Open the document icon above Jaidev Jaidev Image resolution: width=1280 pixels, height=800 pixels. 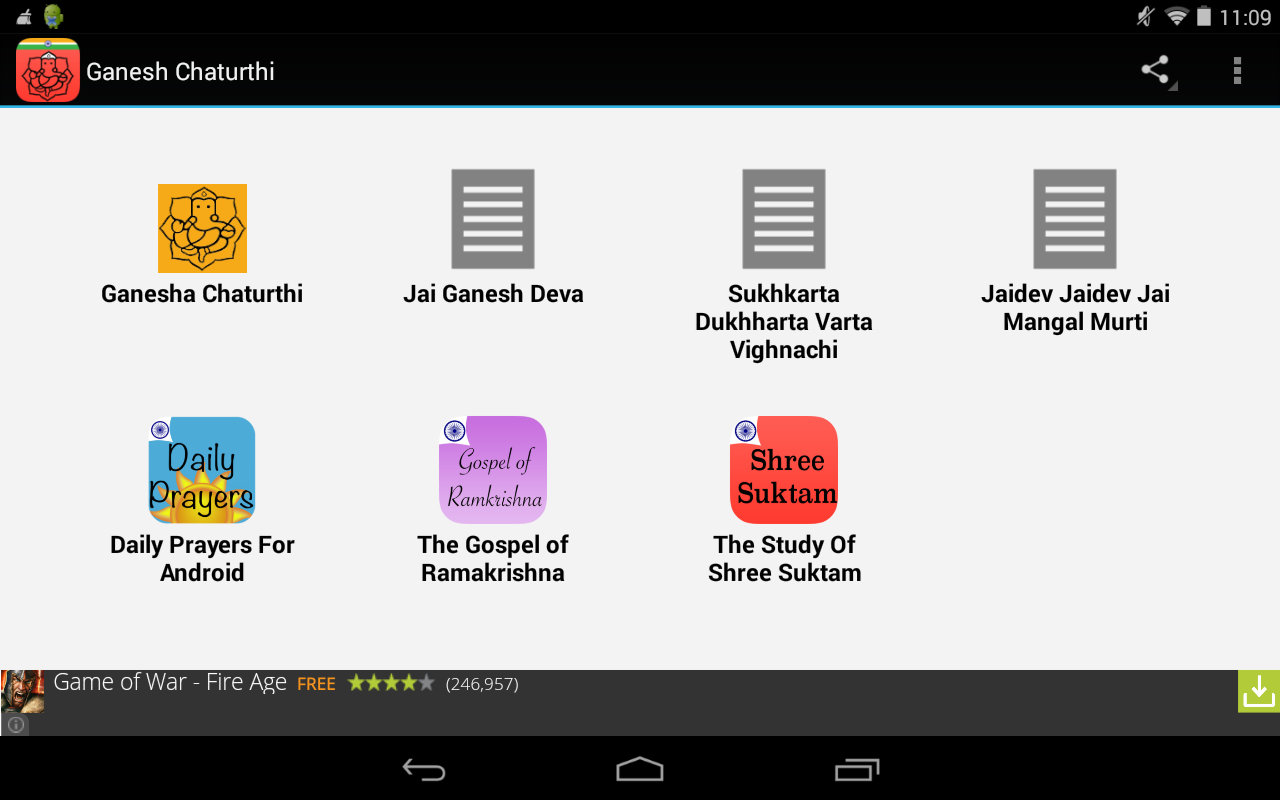[1075, 219]
